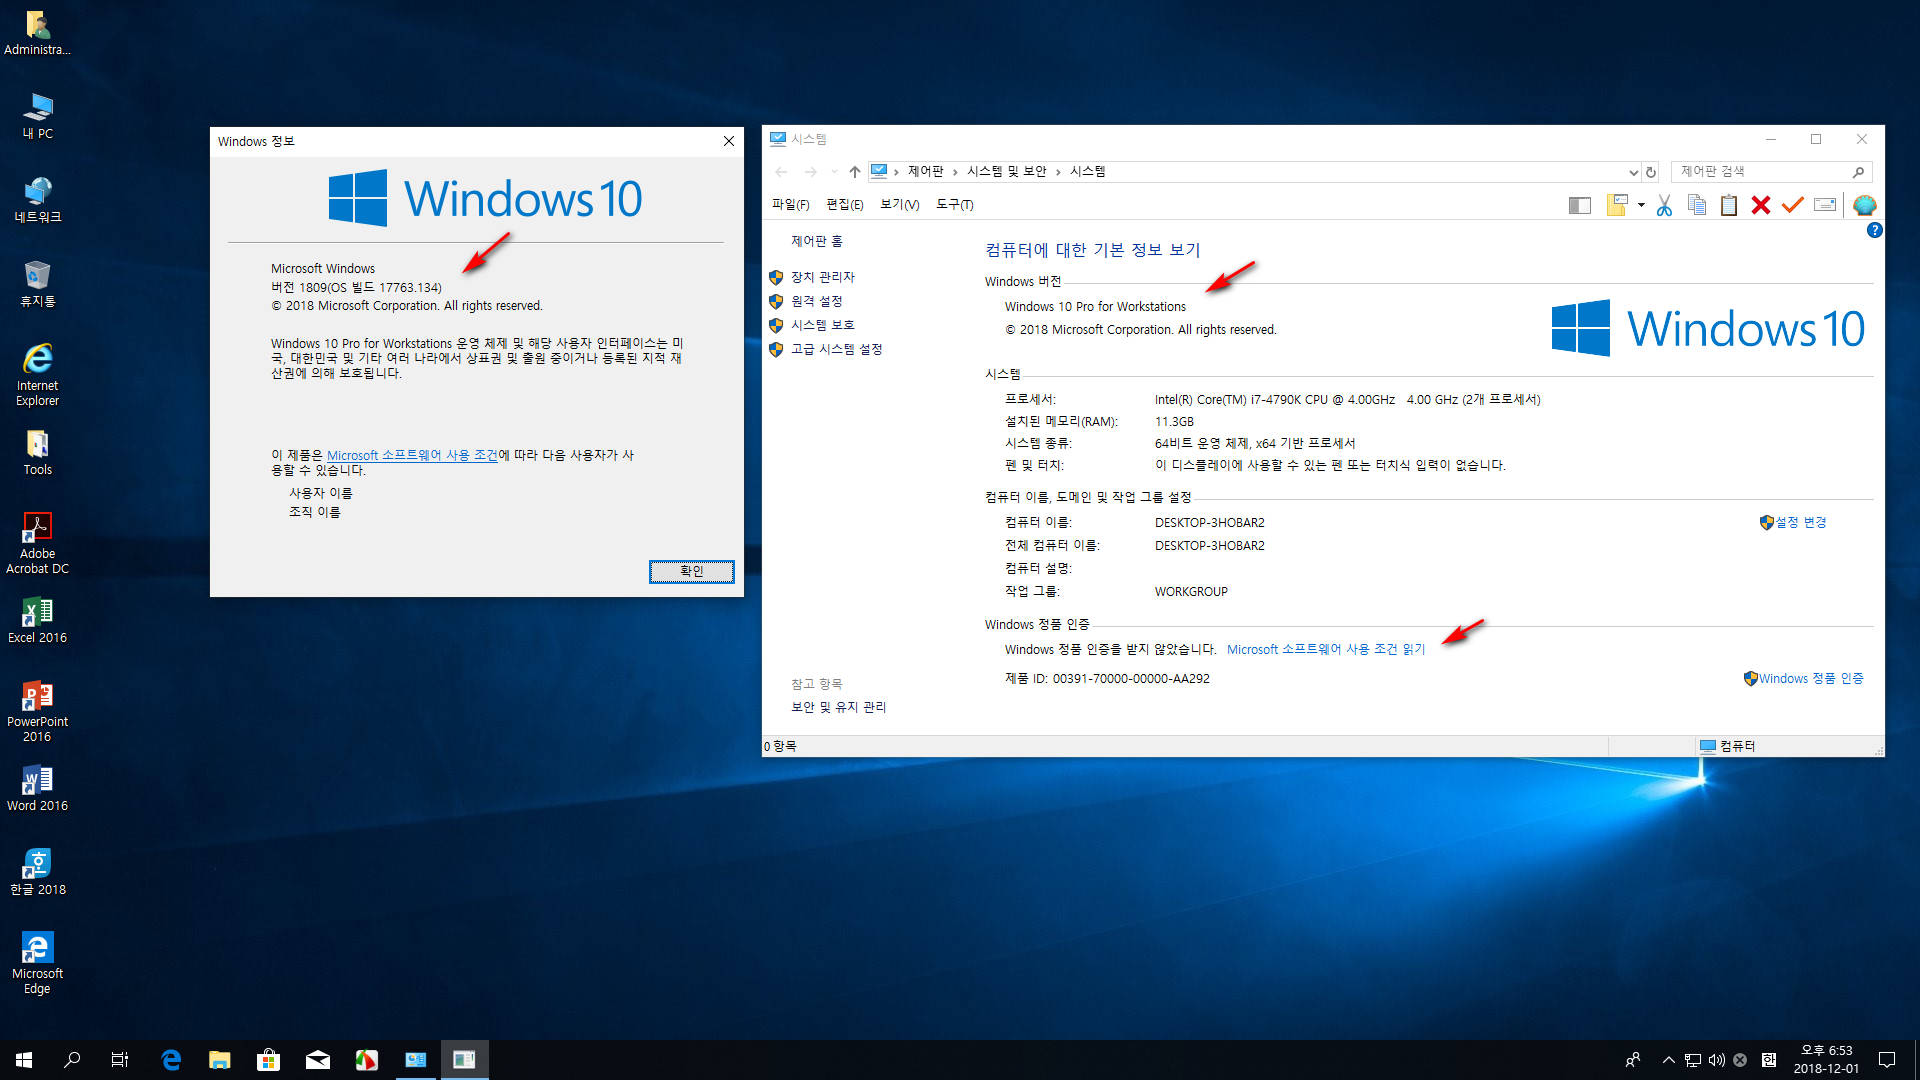The width and height of the screenshot is (1920, 1080).
Task: Open 원격 설정 link
Action: pyautogui.click(x=816, y=301)
